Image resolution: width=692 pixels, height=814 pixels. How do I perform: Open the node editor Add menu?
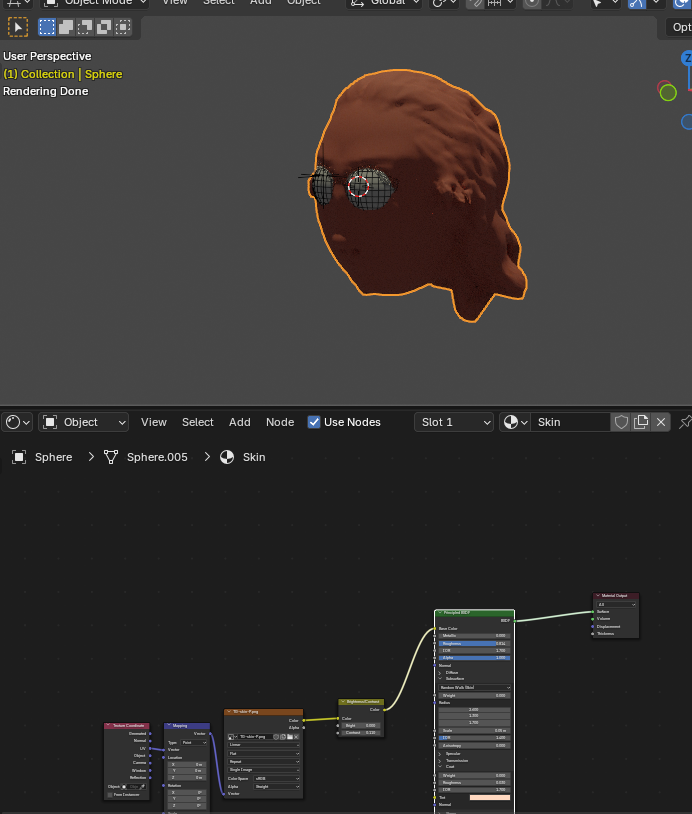(240, 422)
